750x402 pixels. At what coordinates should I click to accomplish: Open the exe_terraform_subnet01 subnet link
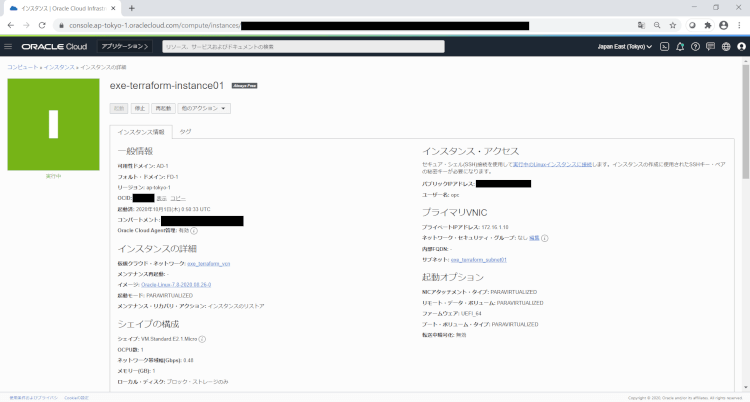479,260
